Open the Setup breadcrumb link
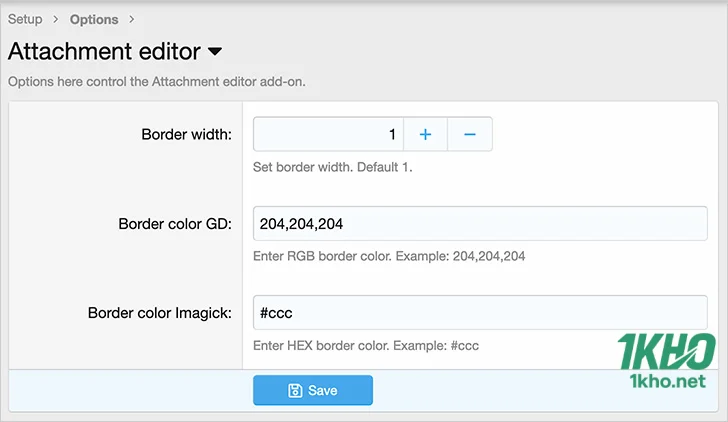728x422 pixels. click(x=25, y=19)
